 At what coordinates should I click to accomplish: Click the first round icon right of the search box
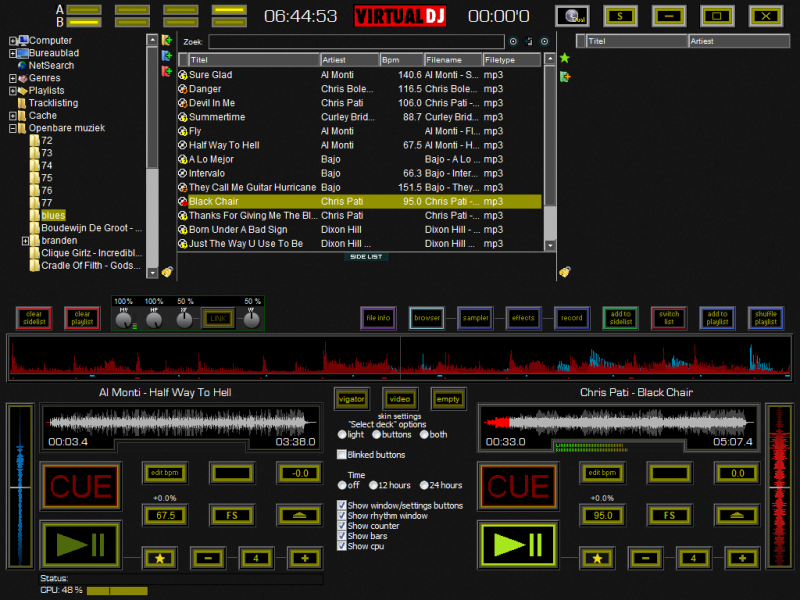point(513,42)
